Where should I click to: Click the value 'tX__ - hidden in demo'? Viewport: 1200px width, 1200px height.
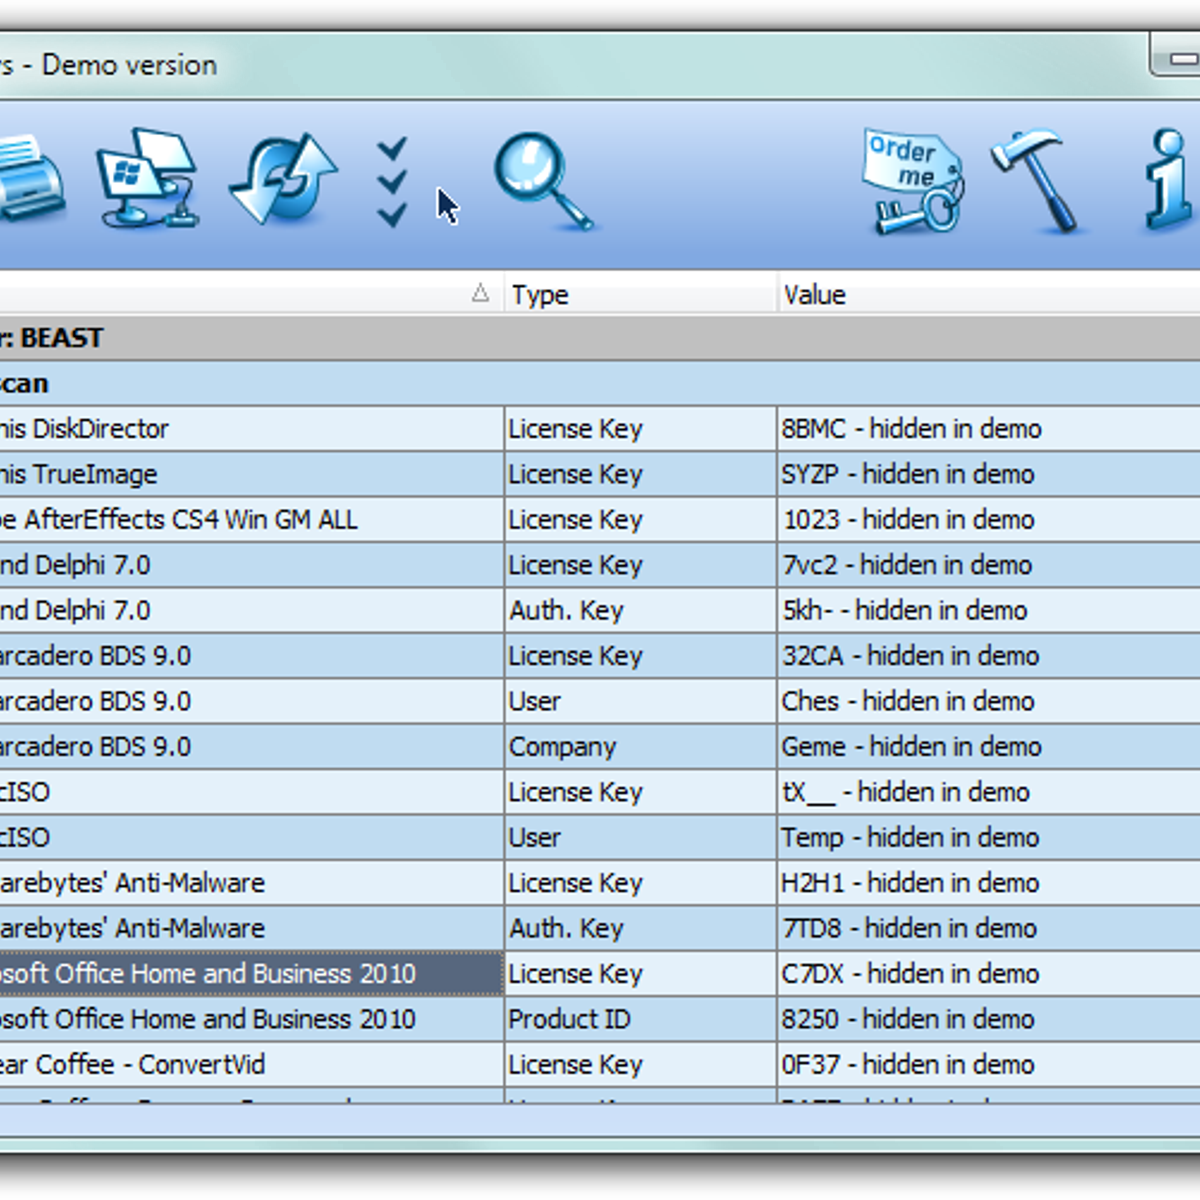pos(905,792)
